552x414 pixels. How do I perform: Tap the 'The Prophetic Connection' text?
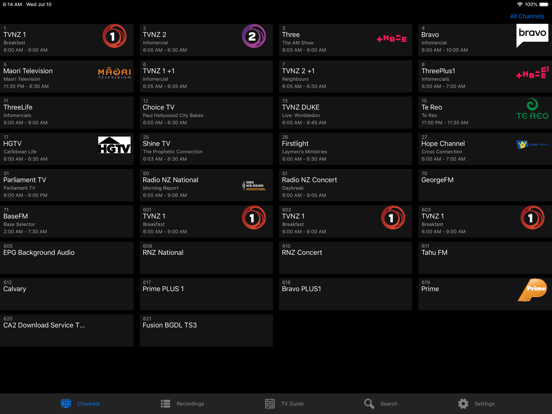point(172,152)
